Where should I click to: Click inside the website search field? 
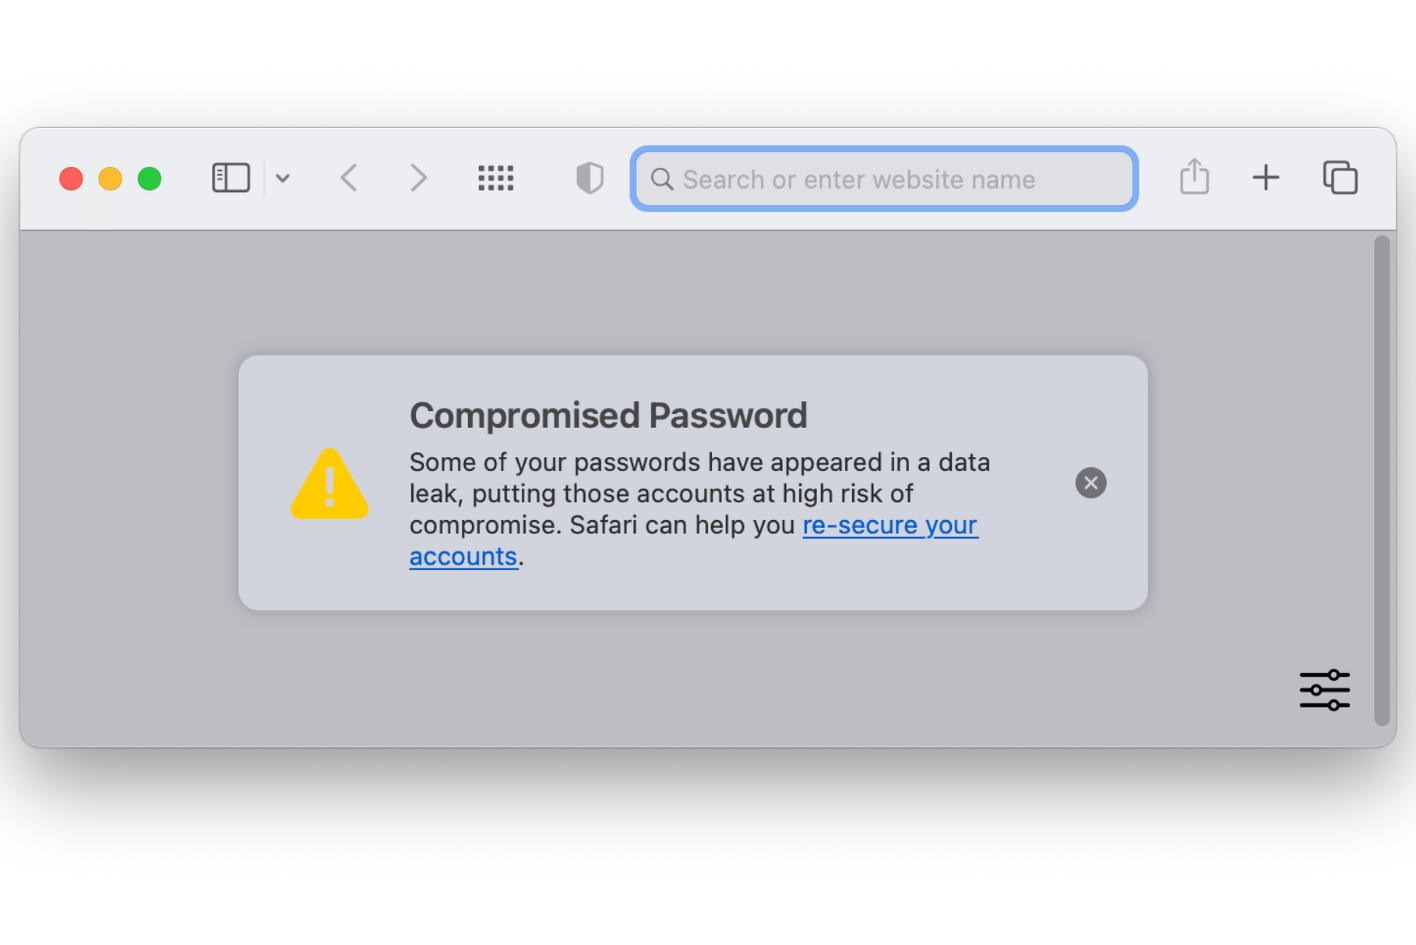point(883,179)
